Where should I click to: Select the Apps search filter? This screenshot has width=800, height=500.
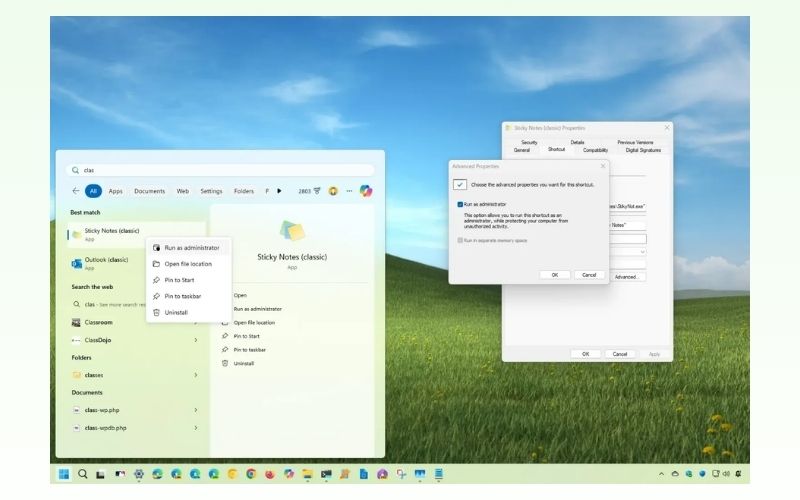pos(116,191)
